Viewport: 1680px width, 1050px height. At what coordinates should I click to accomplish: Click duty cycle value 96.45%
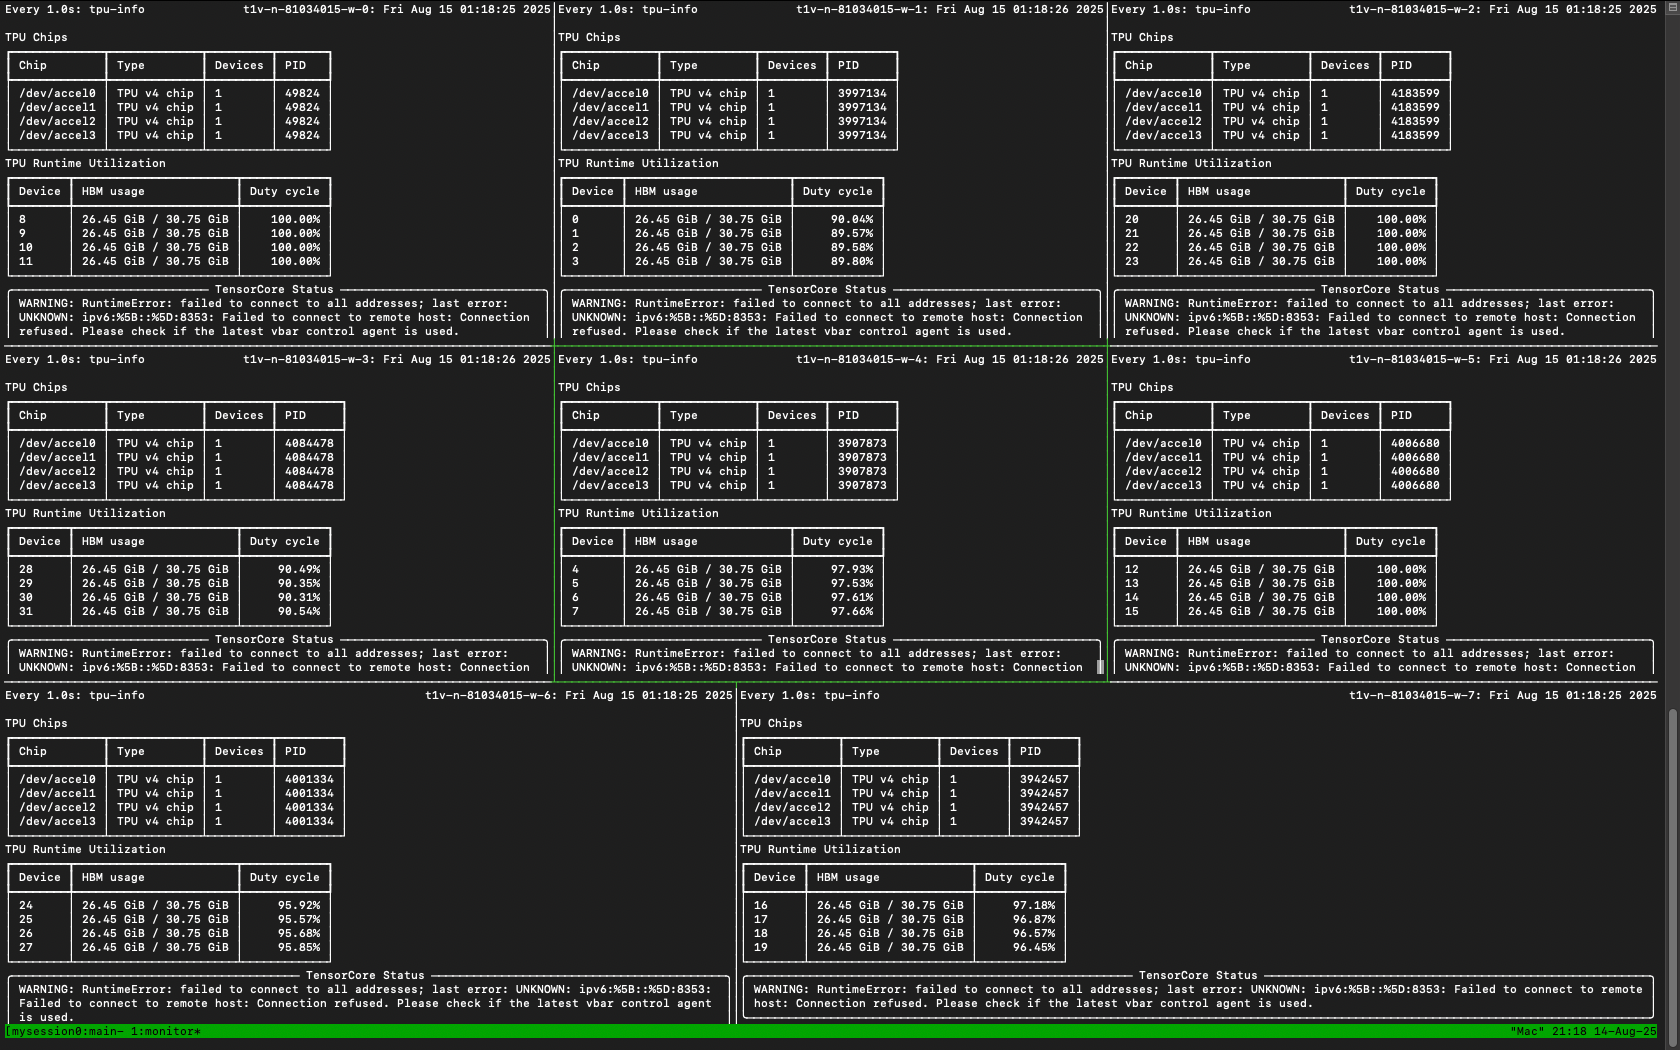coord(1034,947)
